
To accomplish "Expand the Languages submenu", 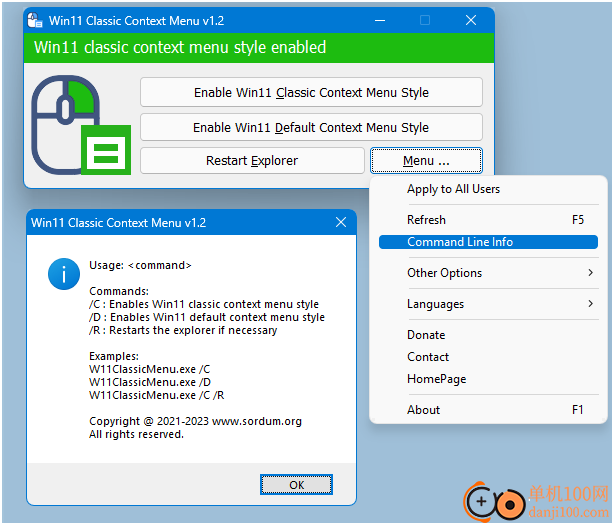I will tap(488, 304).
